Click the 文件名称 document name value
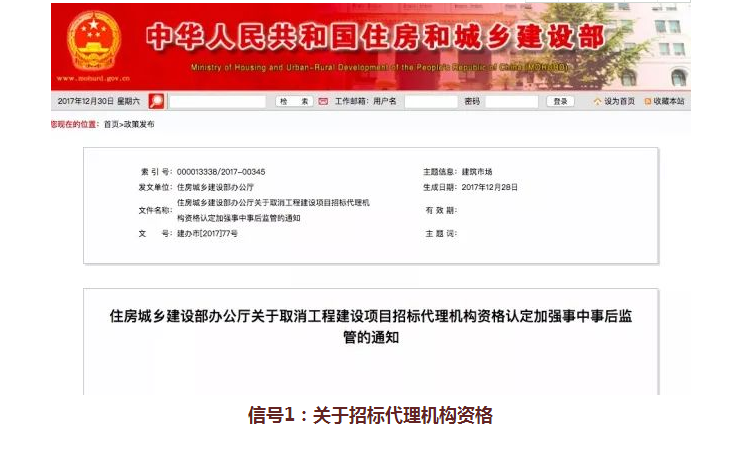The height and width of the screenshot is (459, 746). [273, 210]
